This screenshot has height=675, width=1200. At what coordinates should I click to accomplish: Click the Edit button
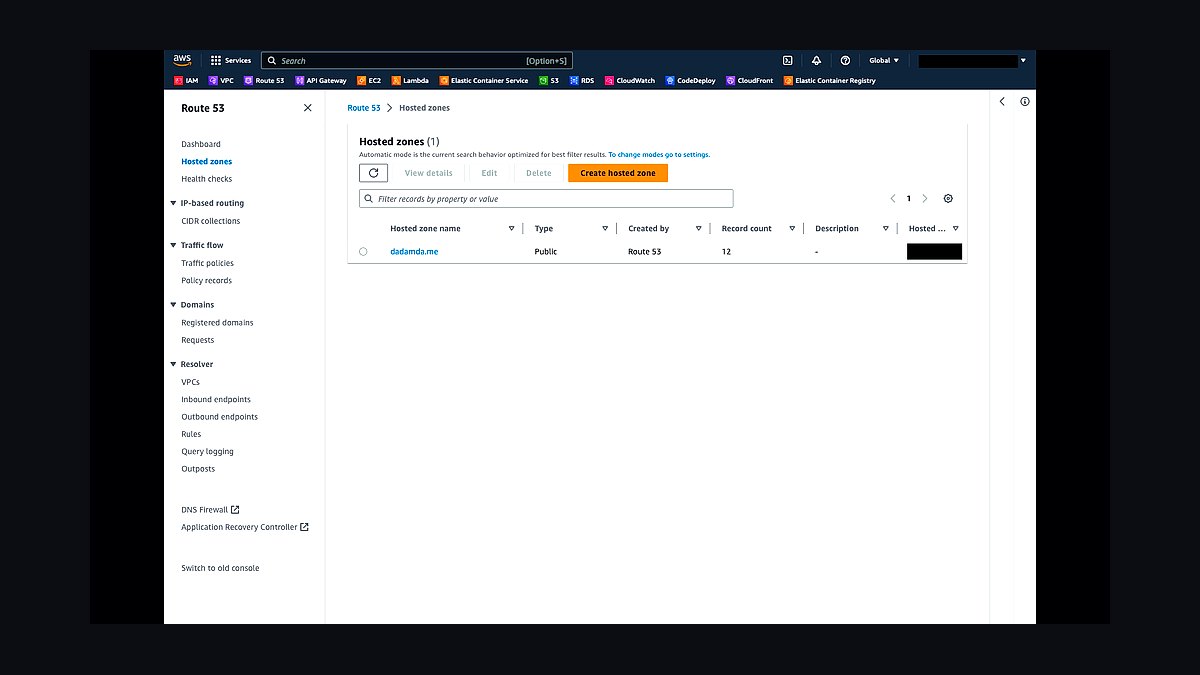pos(489,173)
